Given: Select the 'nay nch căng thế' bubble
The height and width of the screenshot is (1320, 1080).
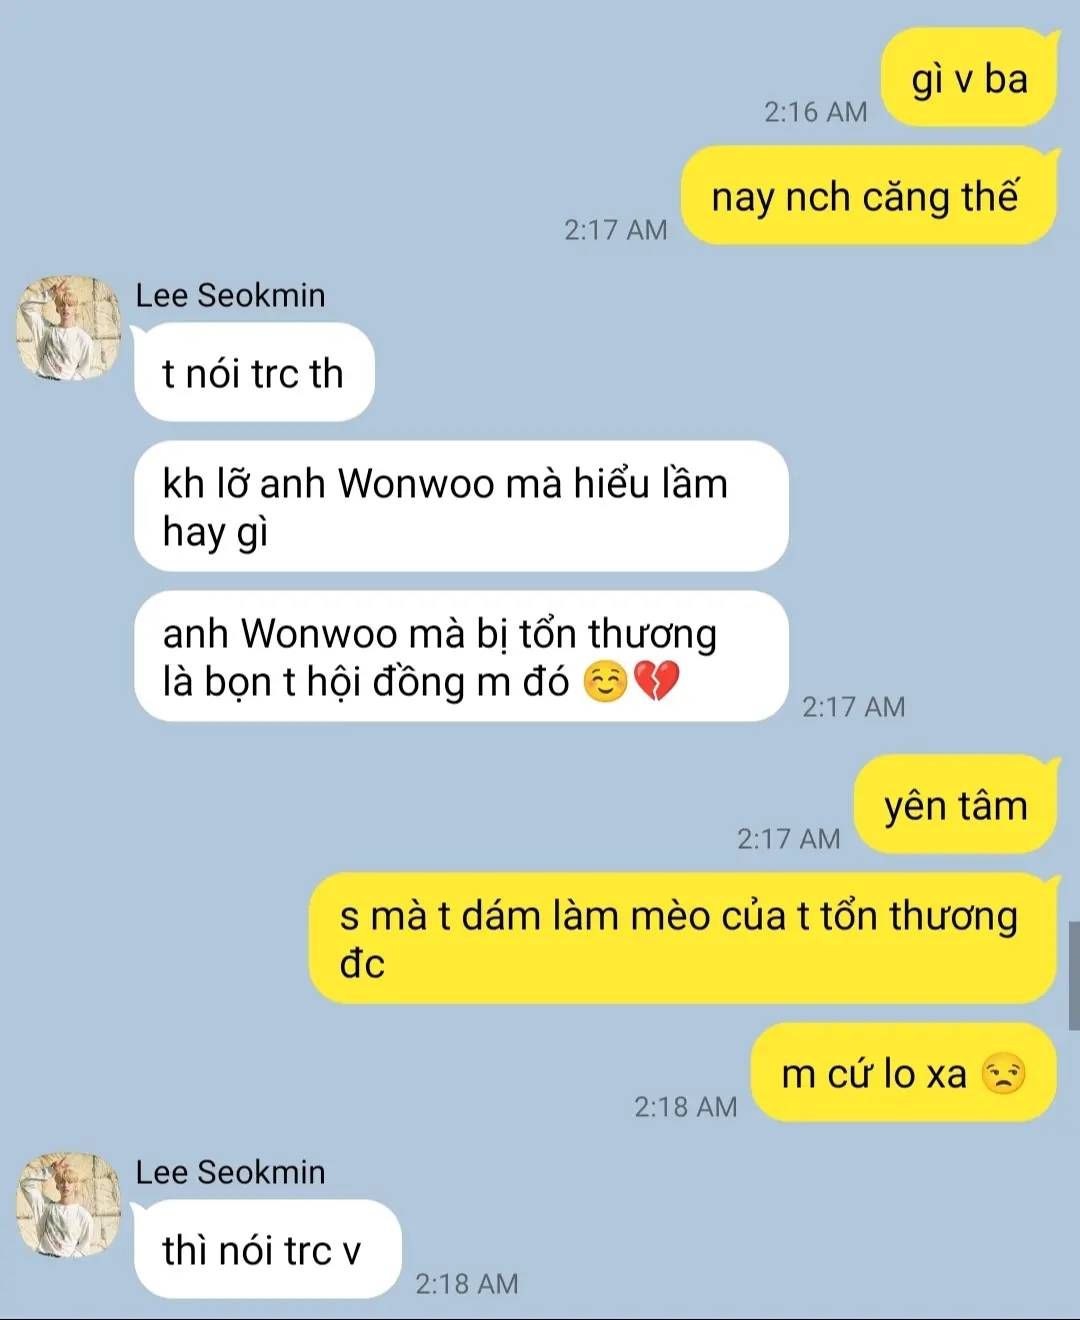Looking at the screenshot, I should coord(868,195).
